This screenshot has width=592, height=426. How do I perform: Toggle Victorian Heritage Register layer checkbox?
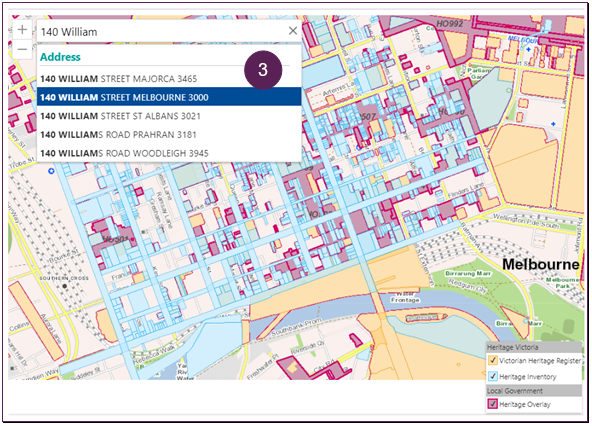coord(492,360)
